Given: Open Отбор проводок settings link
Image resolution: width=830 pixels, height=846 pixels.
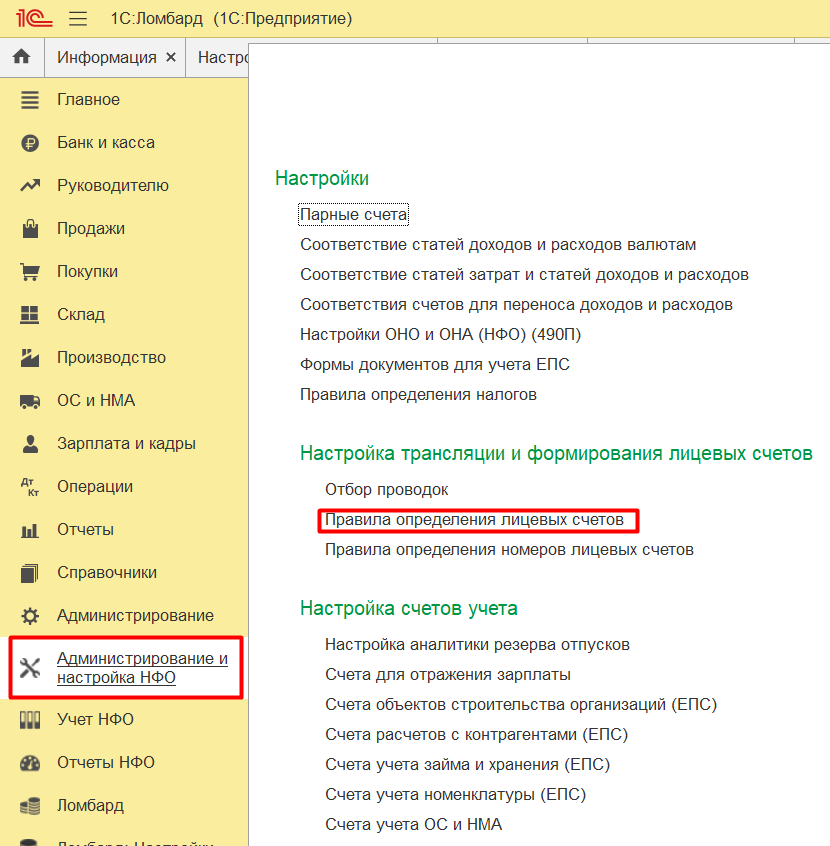Looking at the screenshot, I should point(386,490).
